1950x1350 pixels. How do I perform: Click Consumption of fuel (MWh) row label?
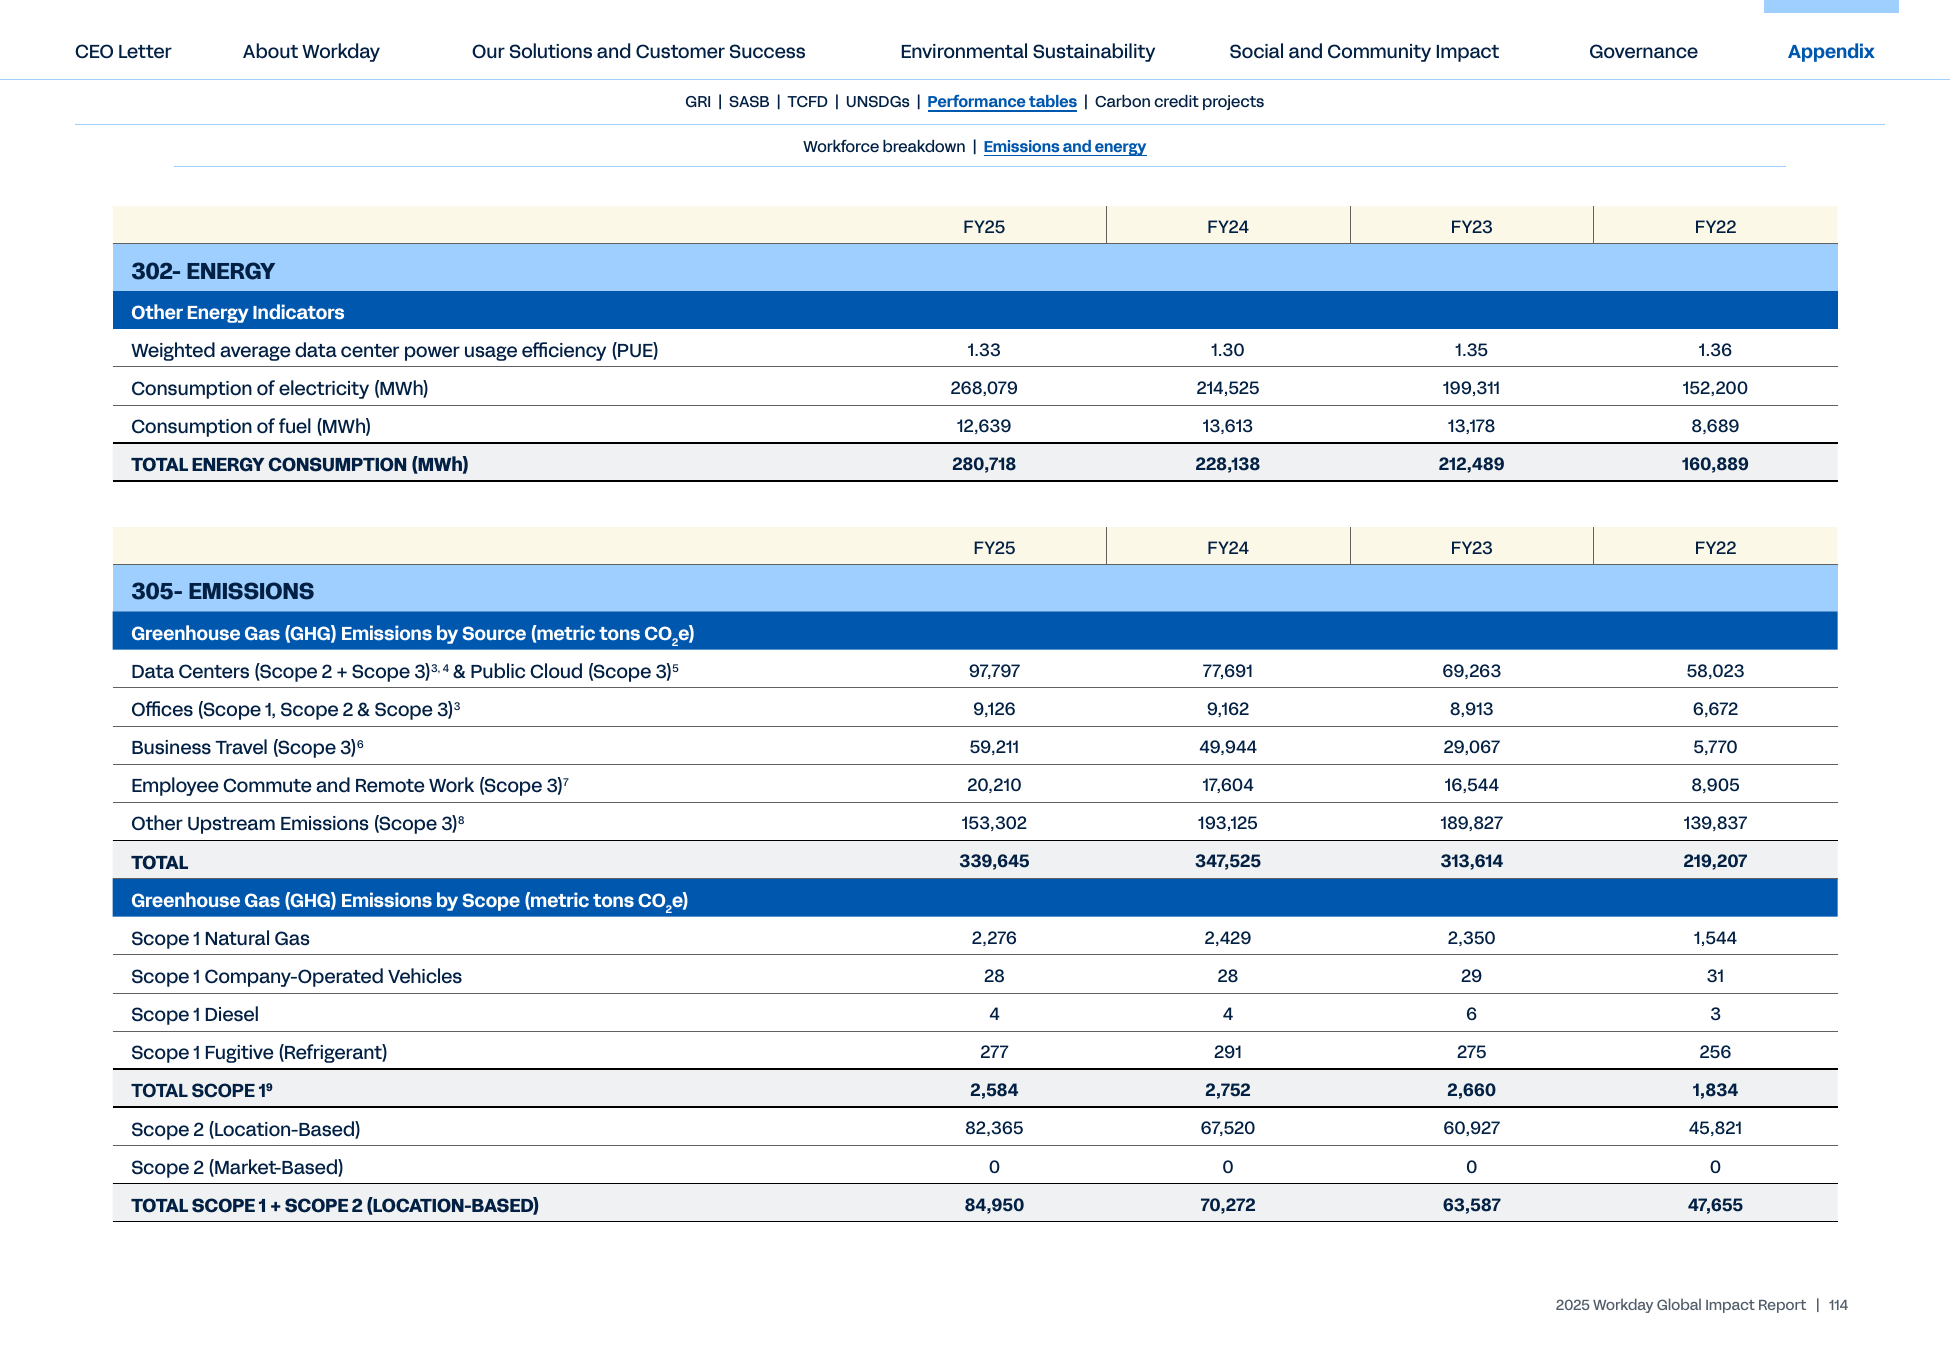coord(251,426)
